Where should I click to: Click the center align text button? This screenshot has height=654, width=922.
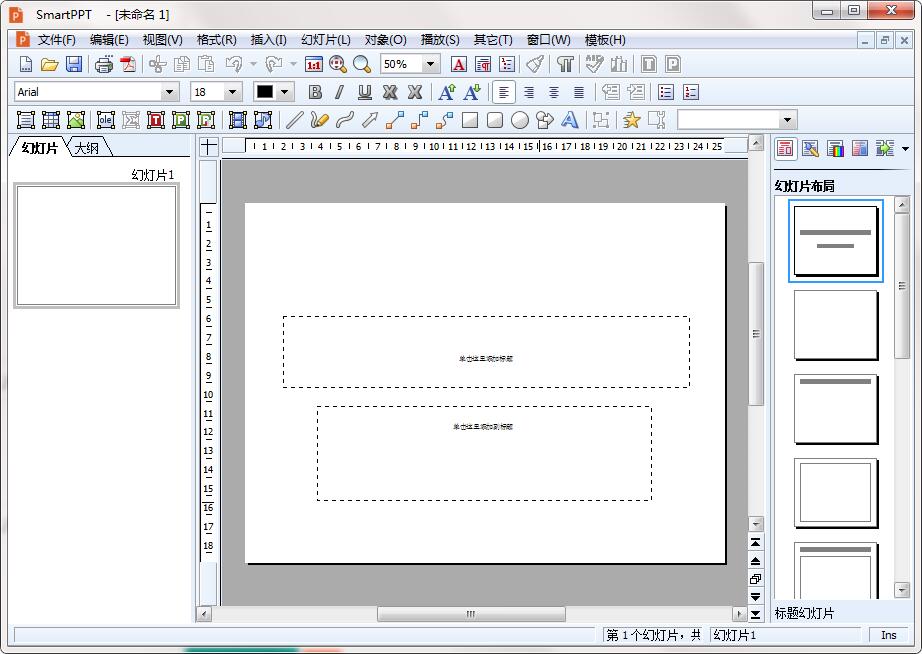click(529, 92)
